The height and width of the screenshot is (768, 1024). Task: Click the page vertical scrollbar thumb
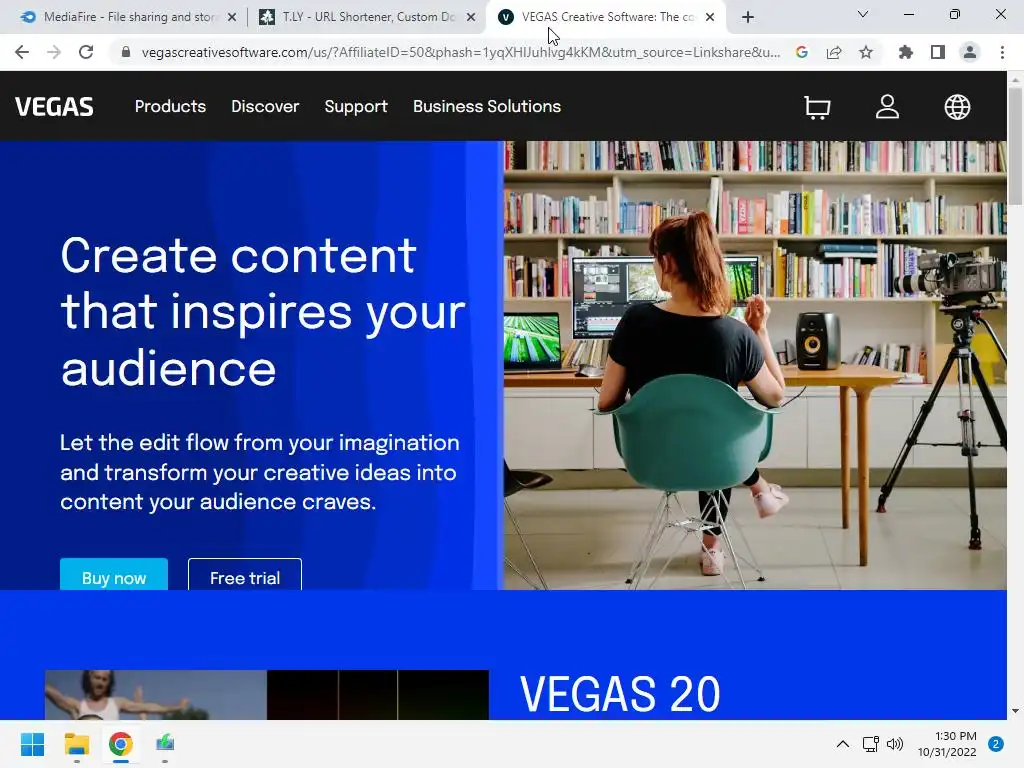(x=1015, y=145)
